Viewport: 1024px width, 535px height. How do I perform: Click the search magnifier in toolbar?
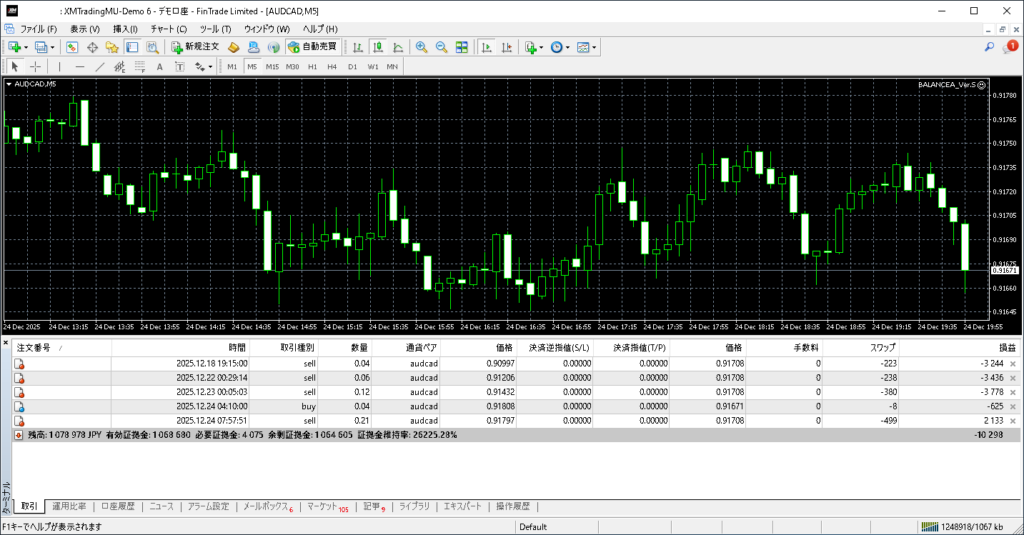tap(989, 47)
